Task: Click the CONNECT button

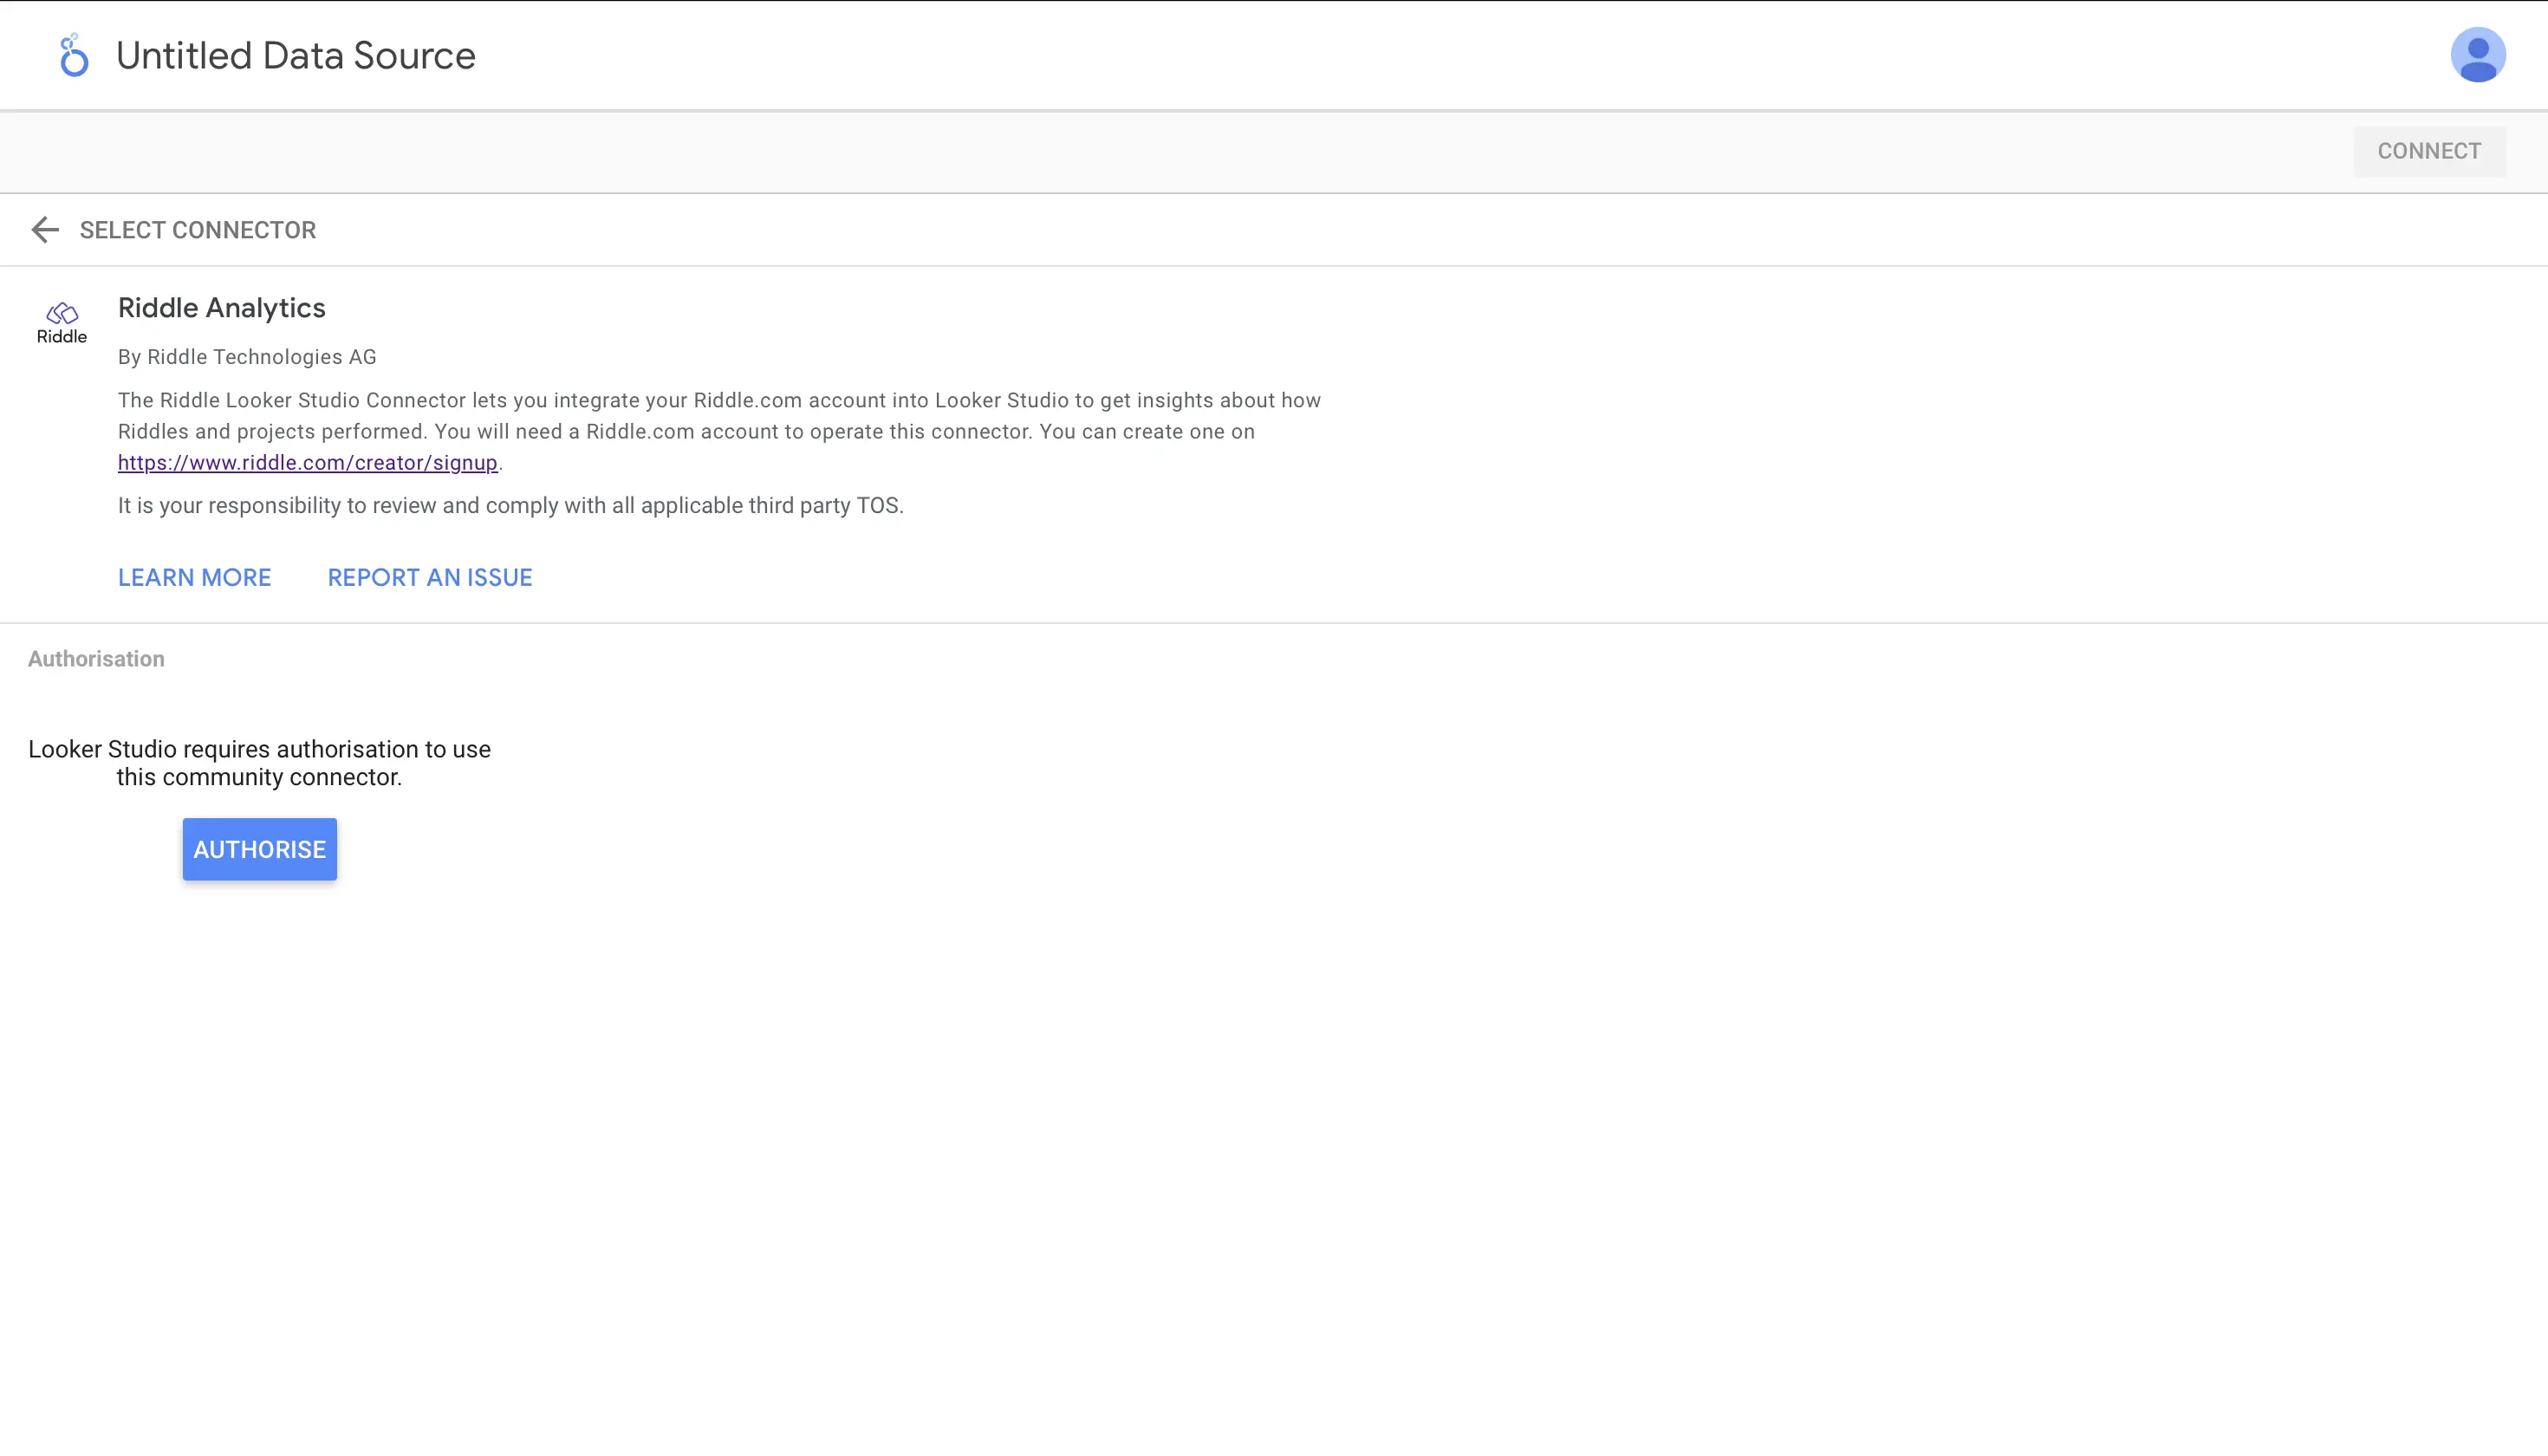Action: [2429, 151]
